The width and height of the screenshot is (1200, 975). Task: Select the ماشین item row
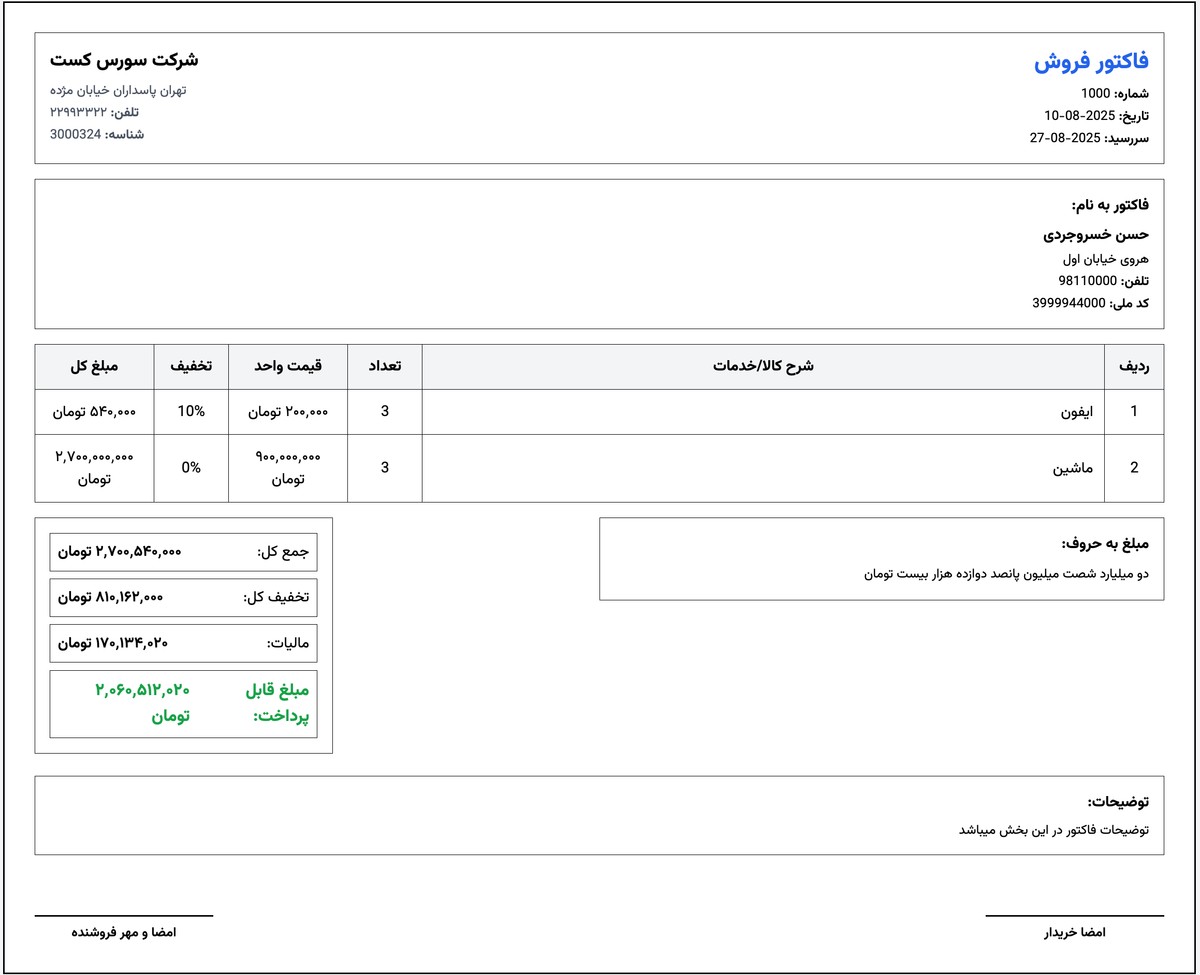point(1074,467)
